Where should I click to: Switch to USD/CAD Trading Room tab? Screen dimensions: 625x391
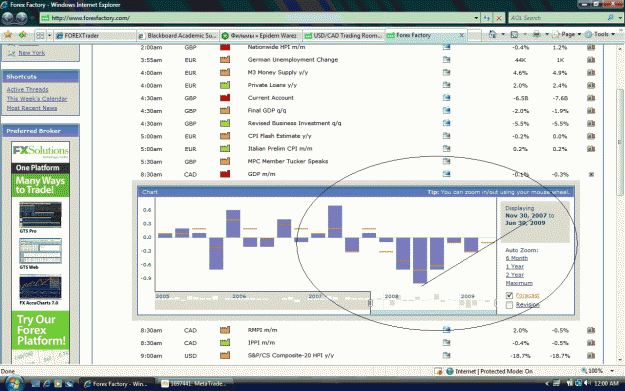(x=343, y=35)
